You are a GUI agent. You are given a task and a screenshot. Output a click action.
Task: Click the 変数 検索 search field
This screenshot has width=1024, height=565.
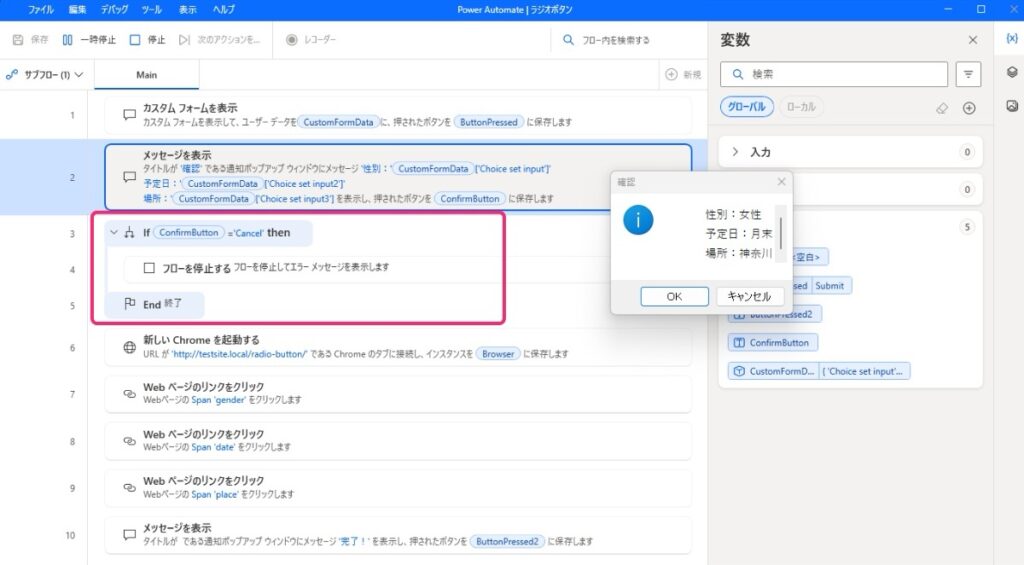tap(833, 74)
